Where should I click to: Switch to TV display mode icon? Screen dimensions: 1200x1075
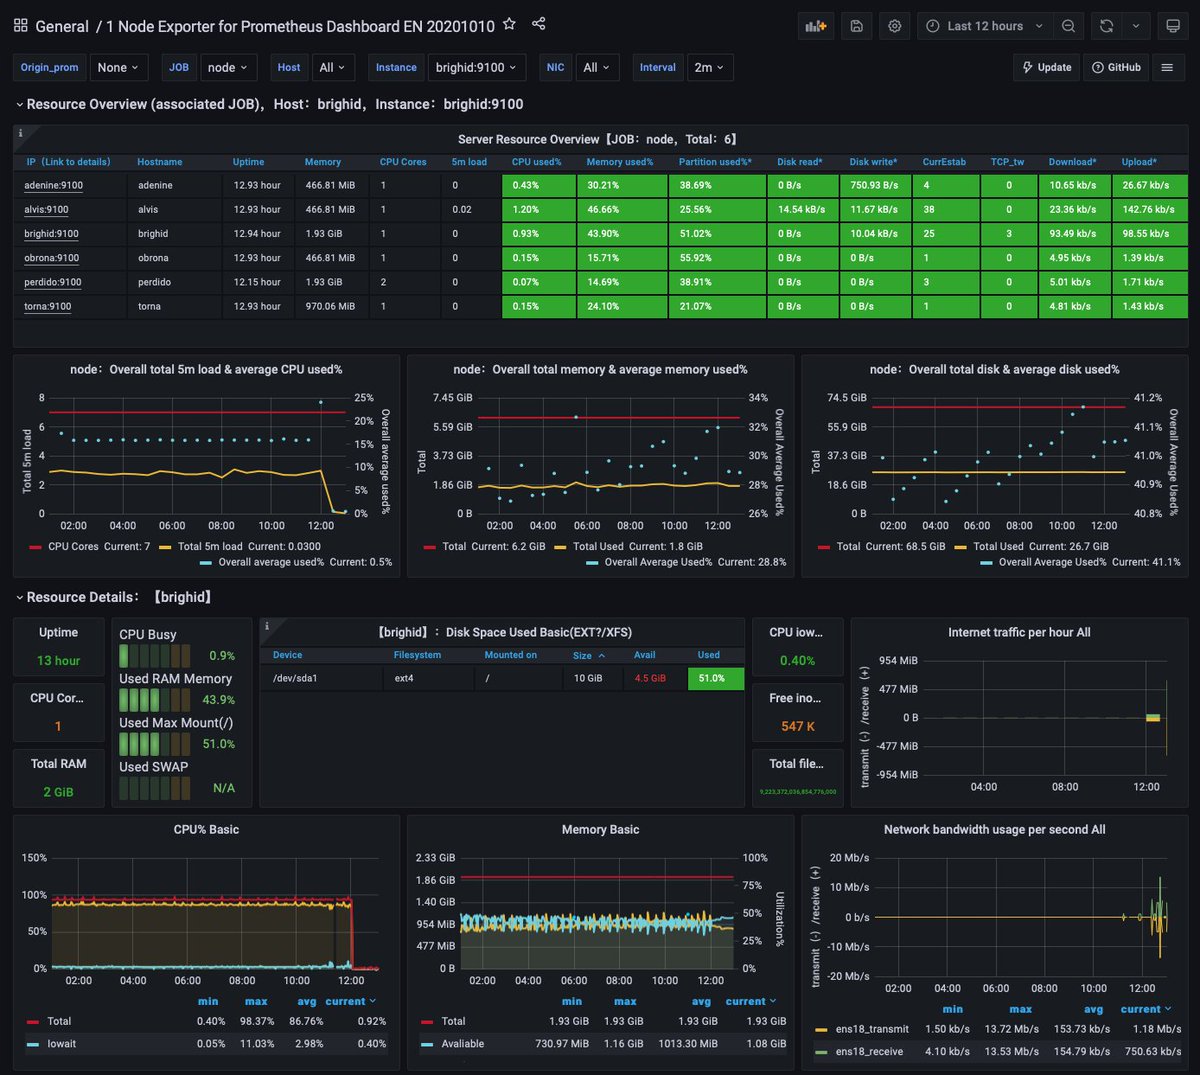1173,26
